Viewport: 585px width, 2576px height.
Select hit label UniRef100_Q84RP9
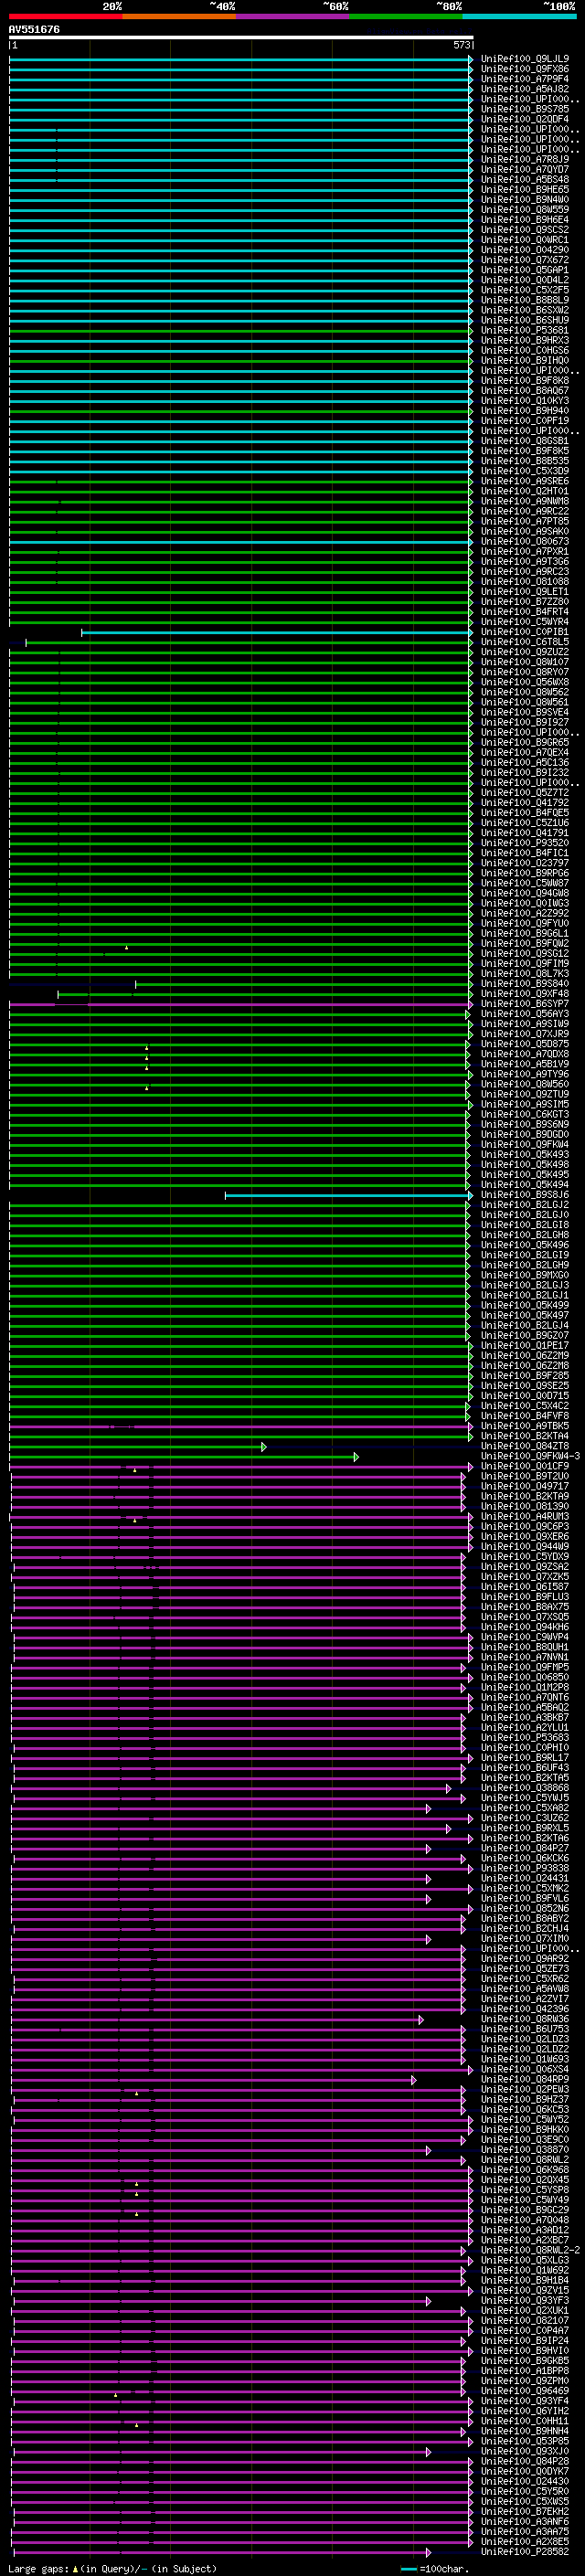(525, 2079)
